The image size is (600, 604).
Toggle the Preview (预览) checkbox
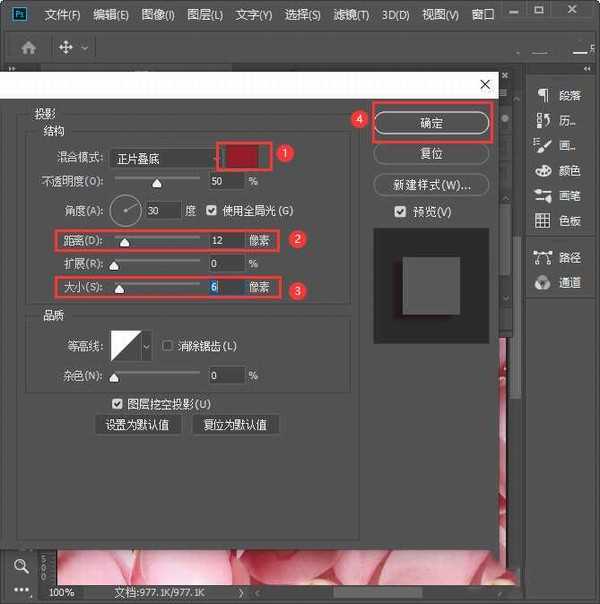(x=400, y=211)
